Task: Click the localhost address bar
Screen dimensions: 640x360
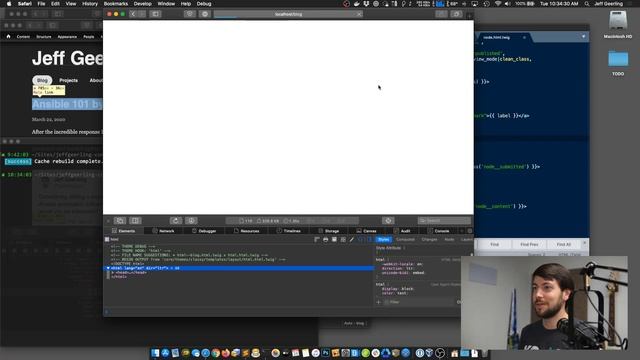Action: pos(288,14)
